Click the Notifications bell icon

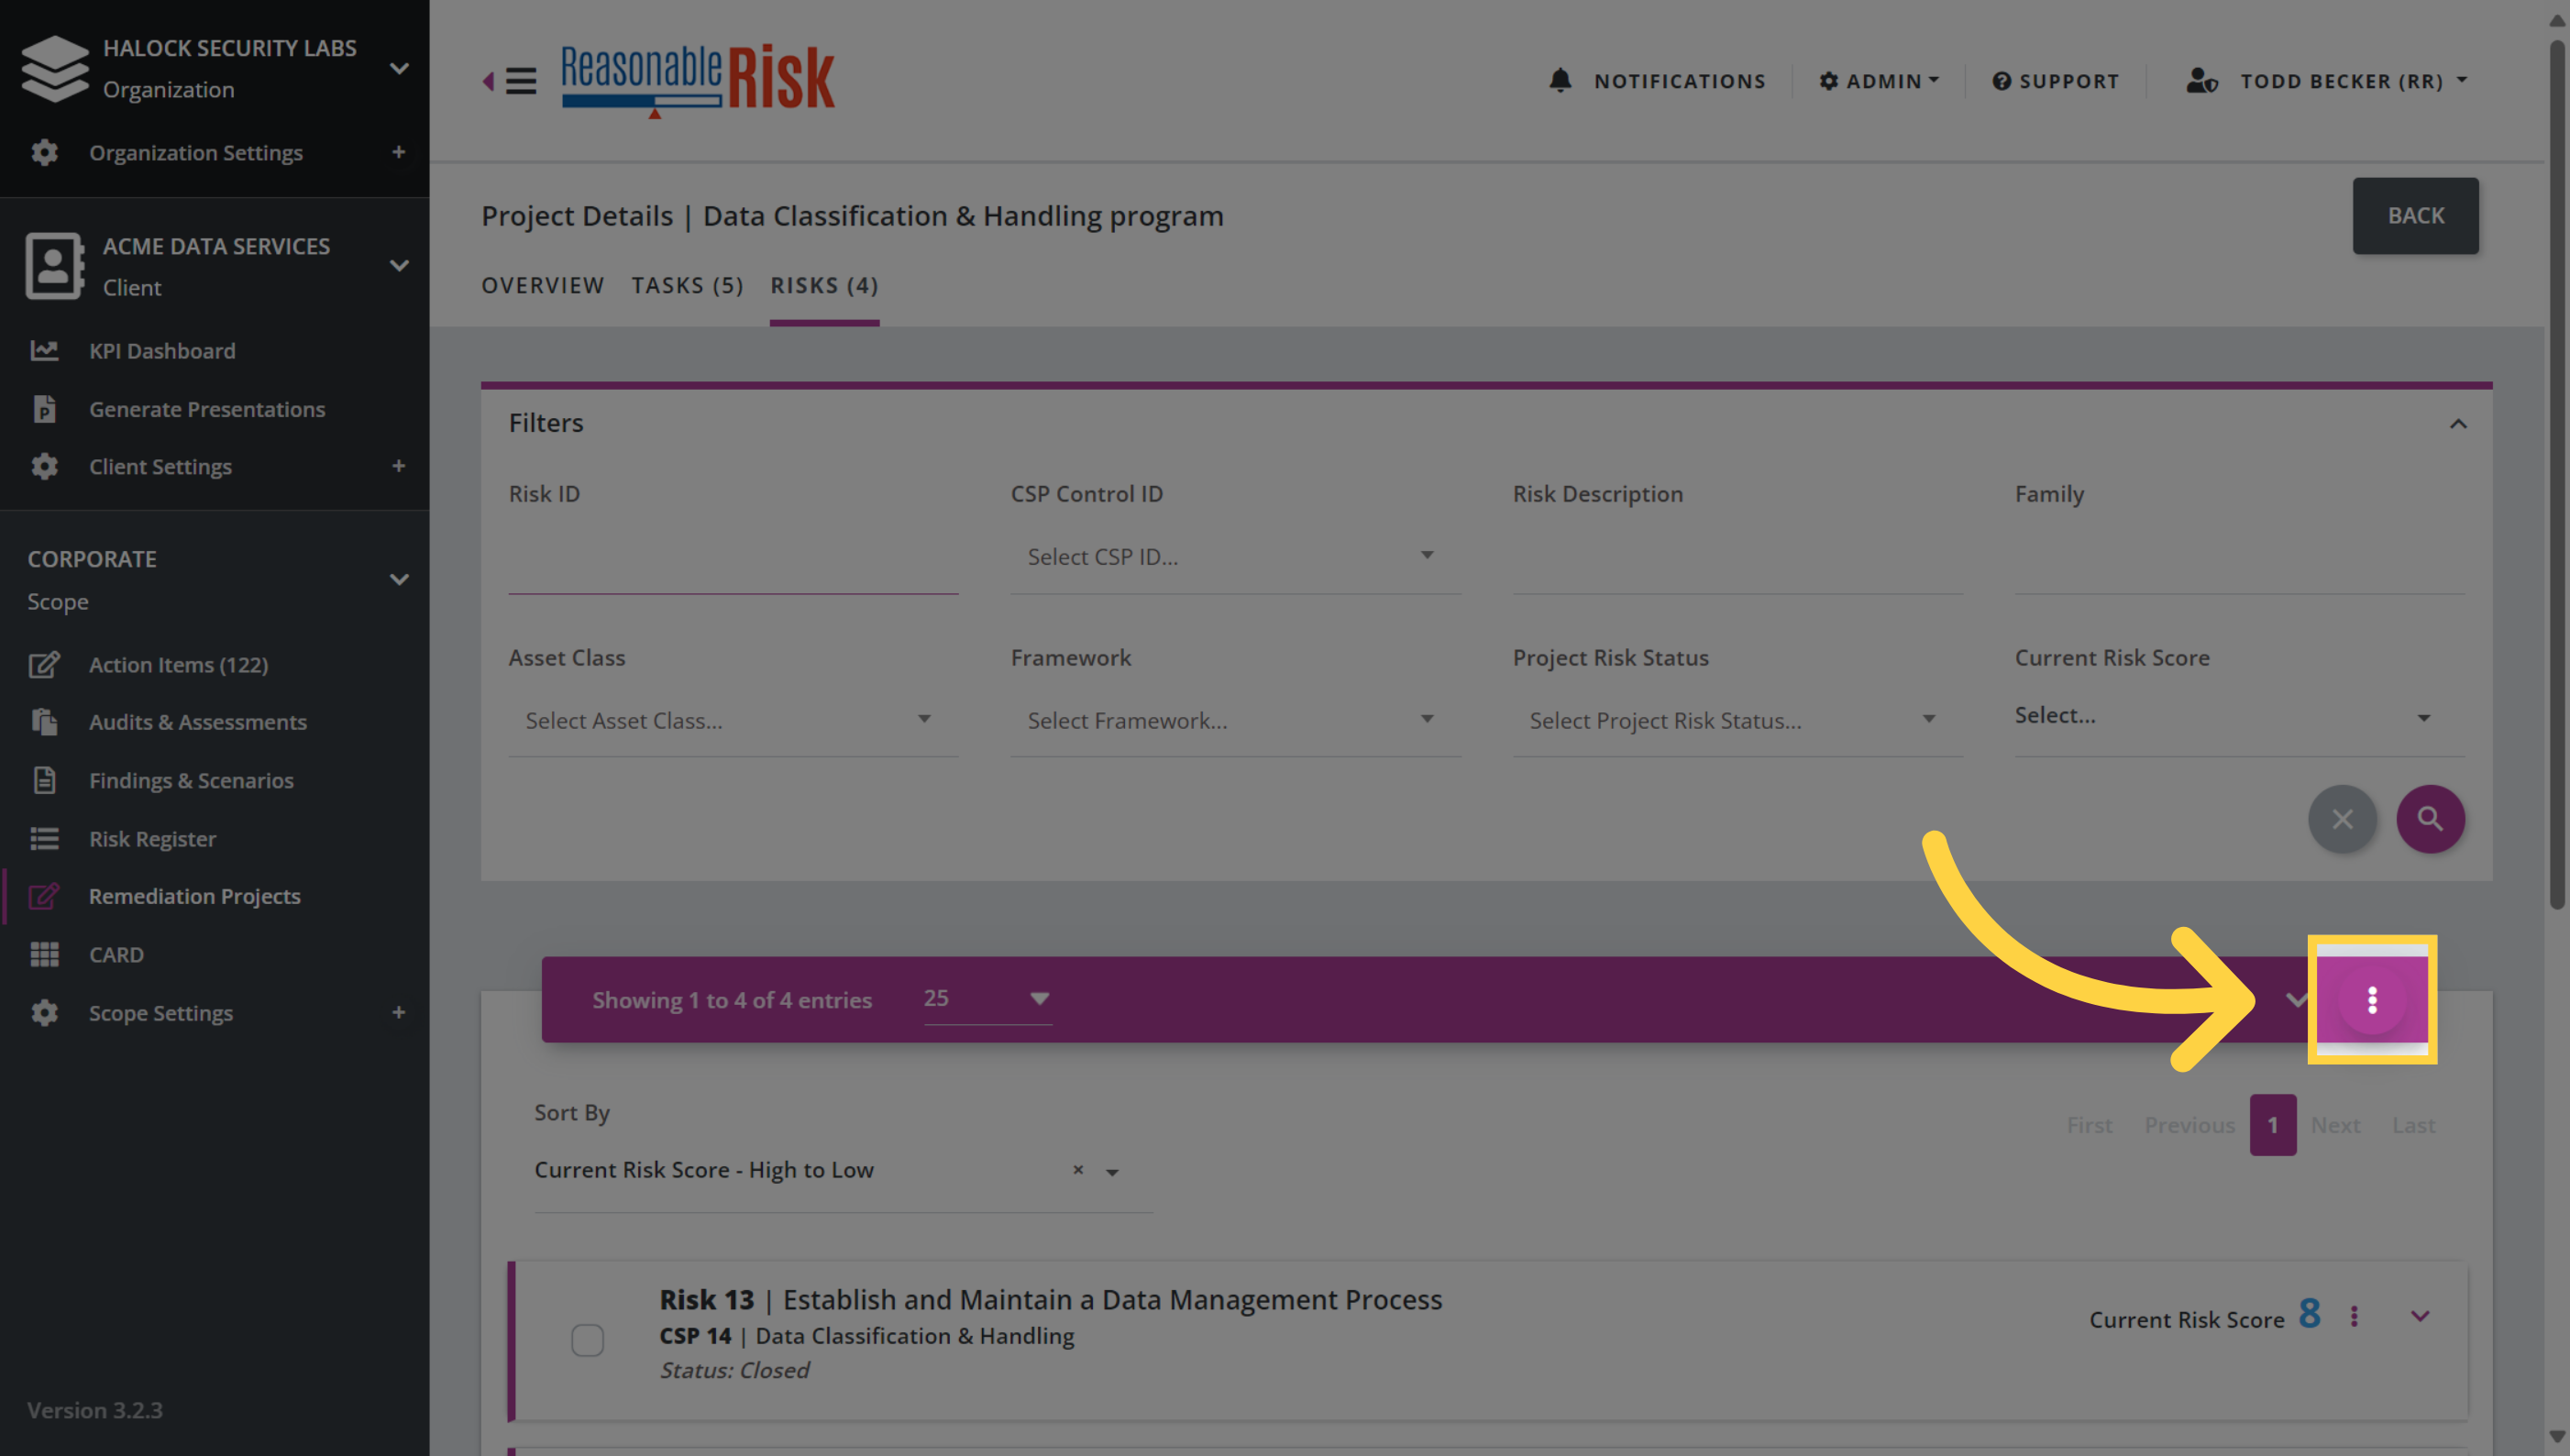1560,80
